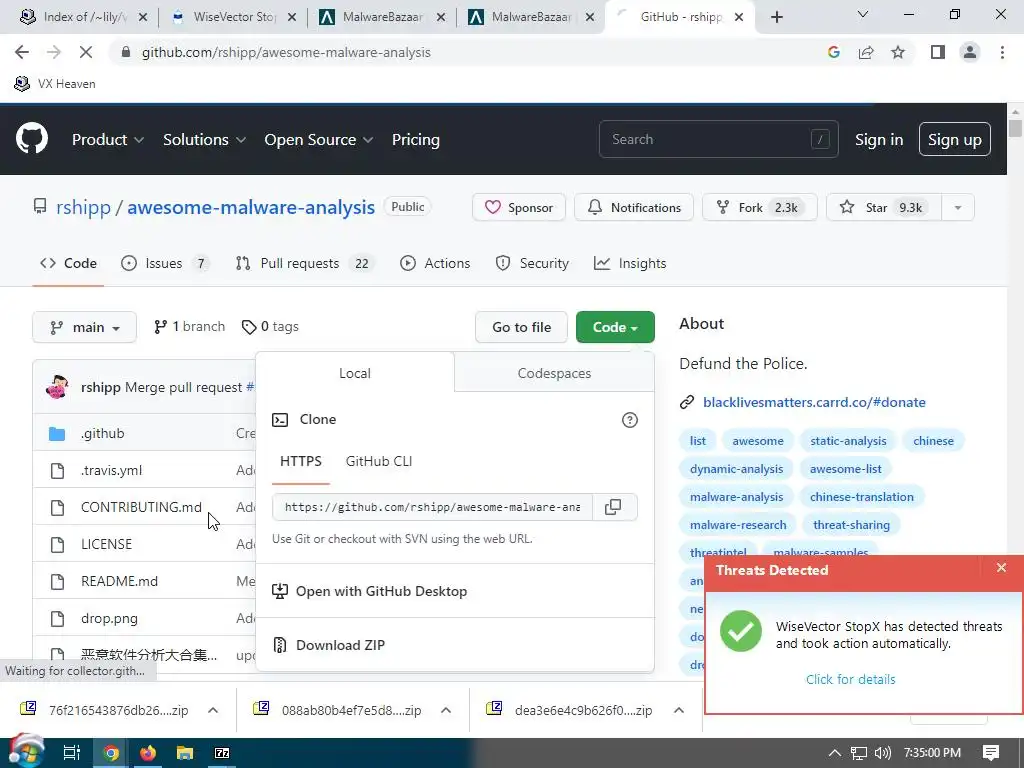The image size is (1024, 768).
Task: Go back to previous page
Action: (x=22, y=52)
